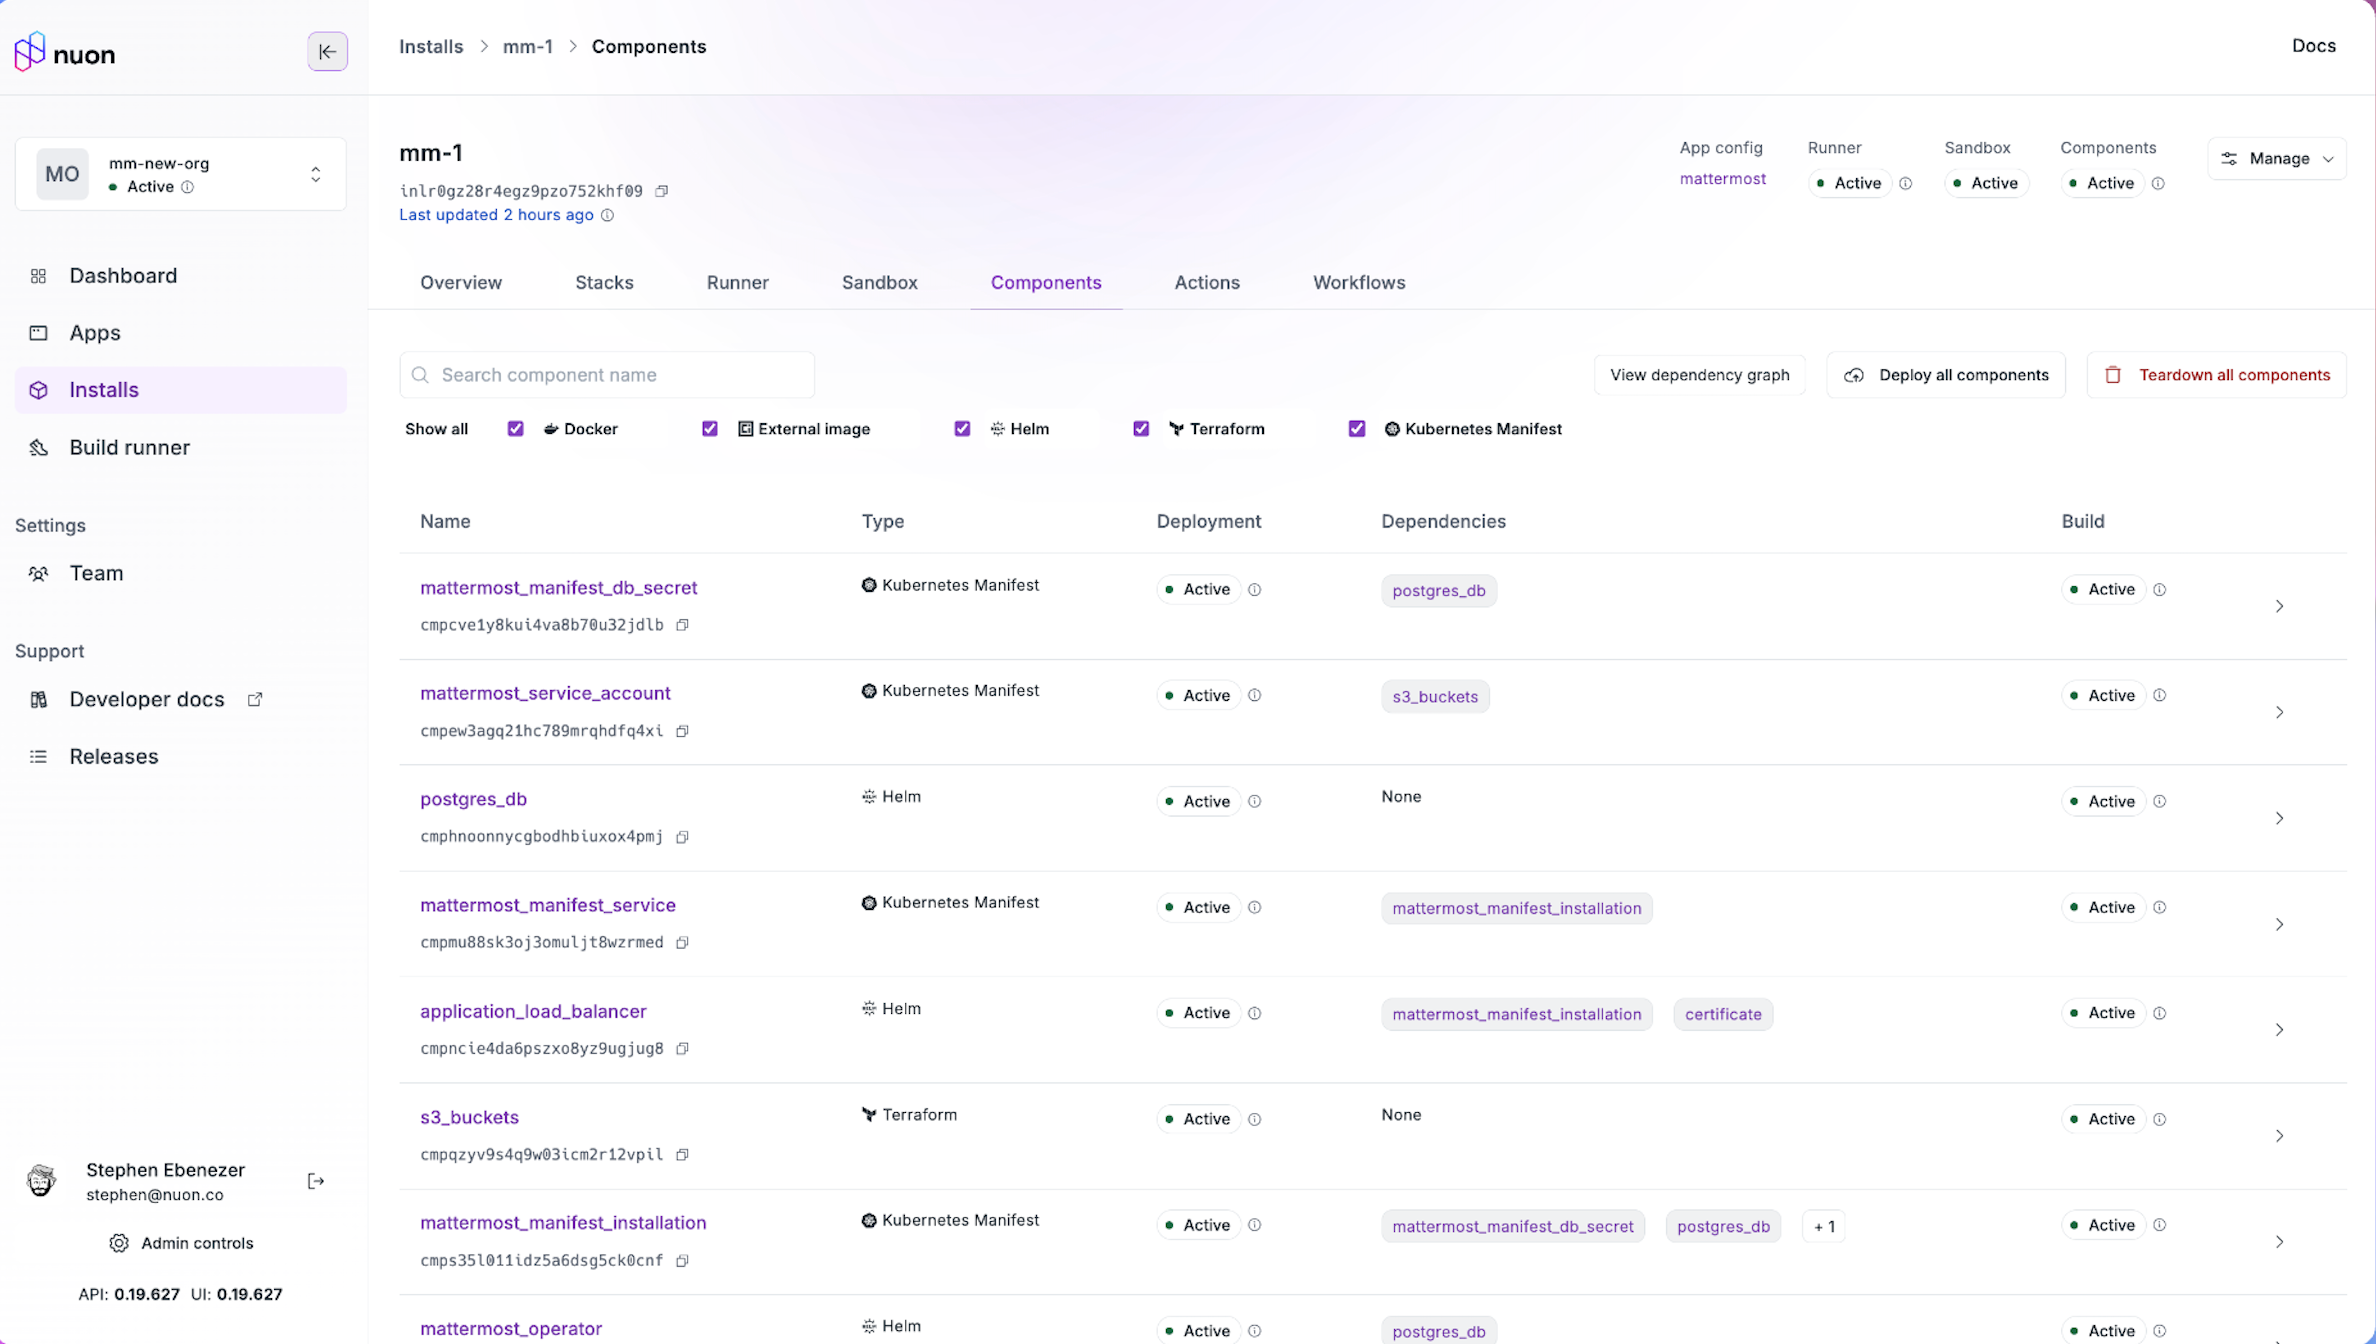Copy ID of application_load_balancer
The height and width of the screenshot is (1344, 2376).
682,1048
